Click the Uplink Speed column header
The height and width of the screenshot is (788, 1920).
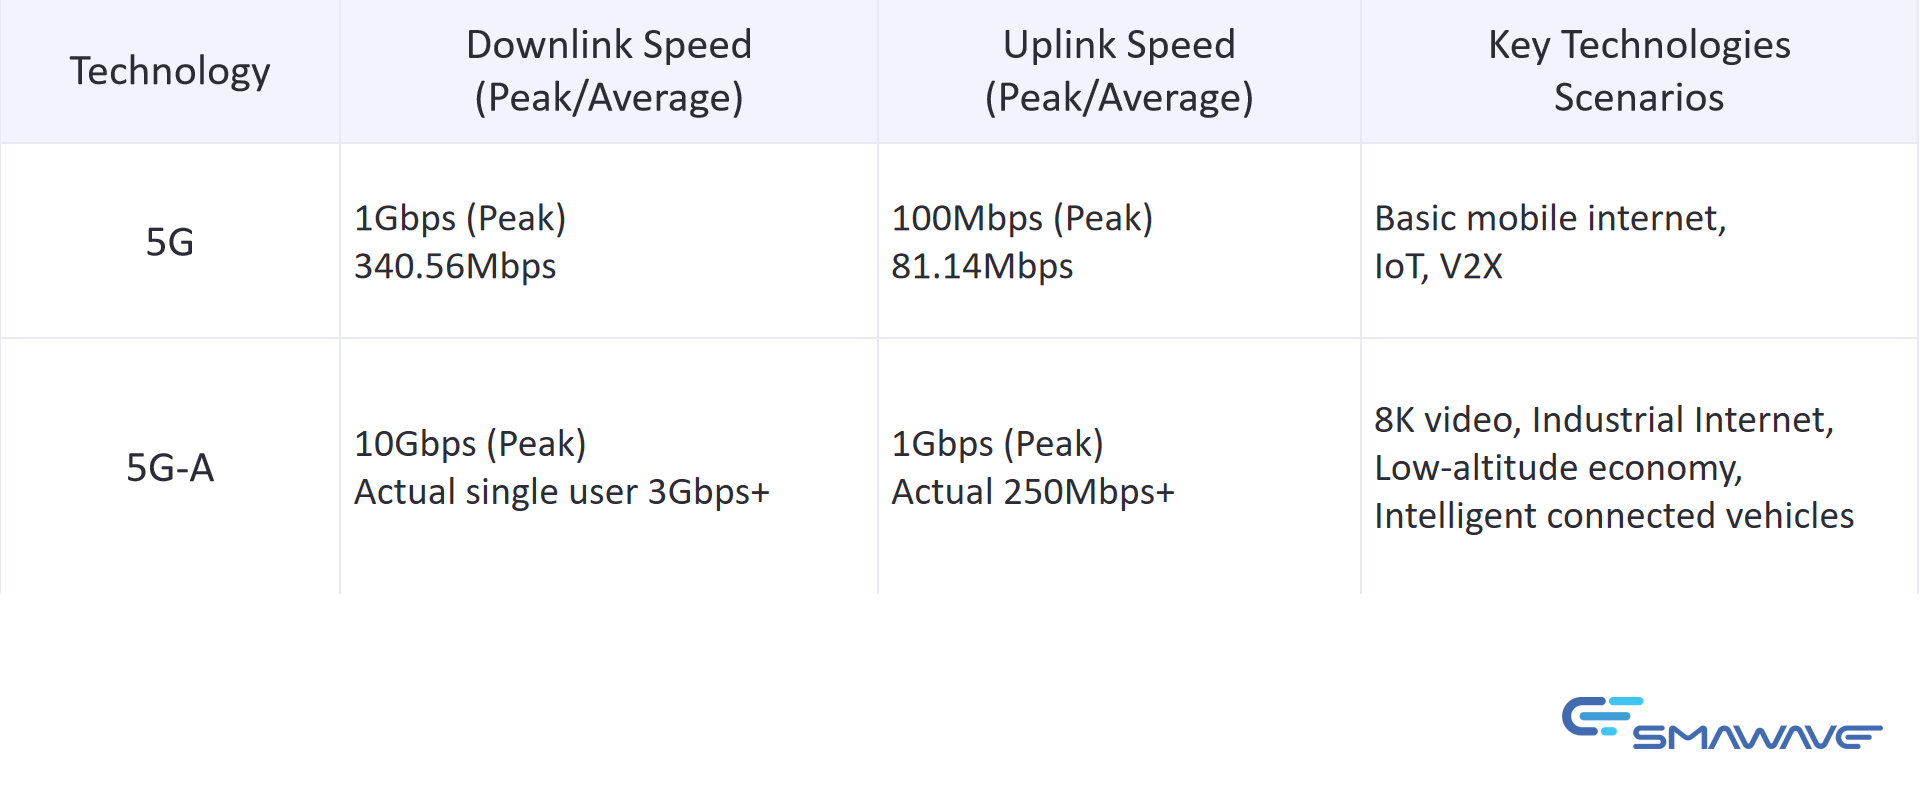(1119, 71)
